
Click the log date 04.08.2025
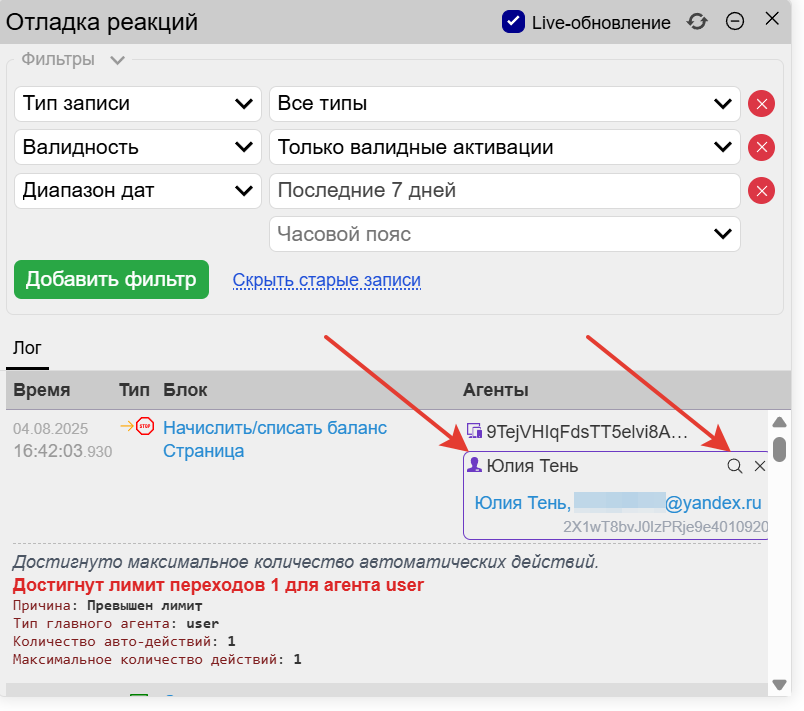pyautogui.click(x=50, y=429)
